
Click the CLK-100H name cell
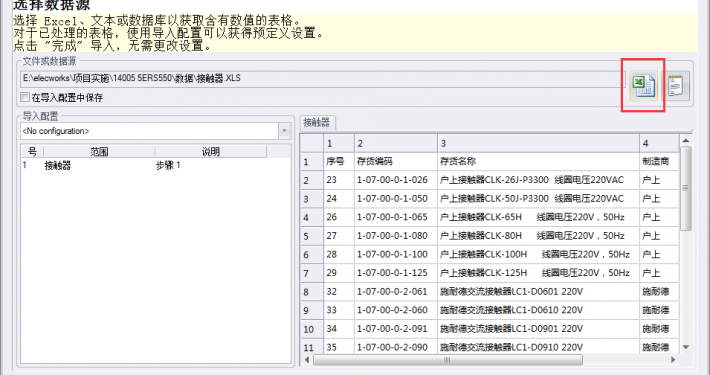(x=538, y=254)
